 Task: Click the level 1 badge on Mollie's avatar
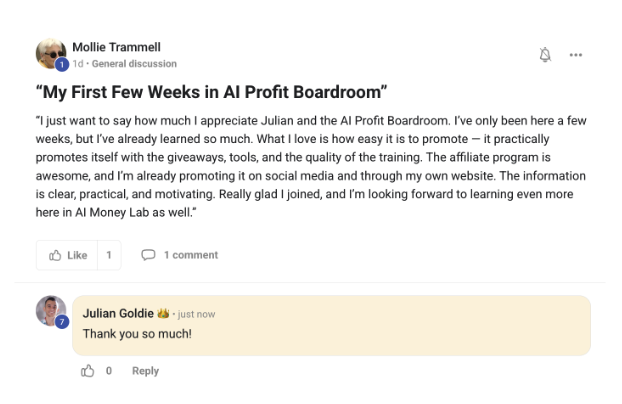(x=62, y=65)
